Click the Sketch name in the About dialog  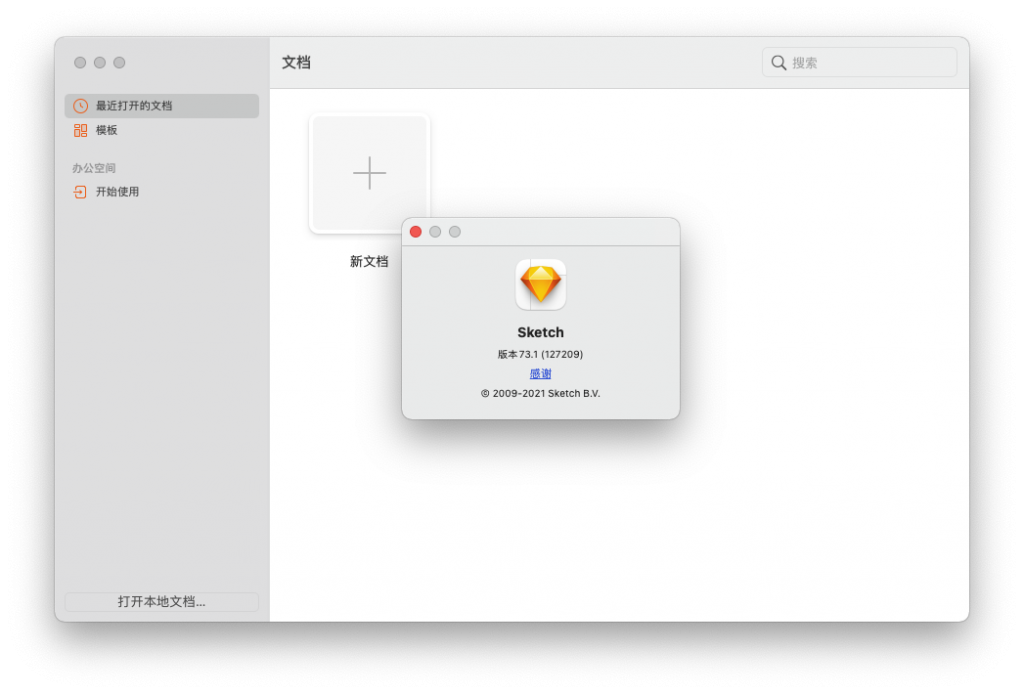(x=540, y=332)
